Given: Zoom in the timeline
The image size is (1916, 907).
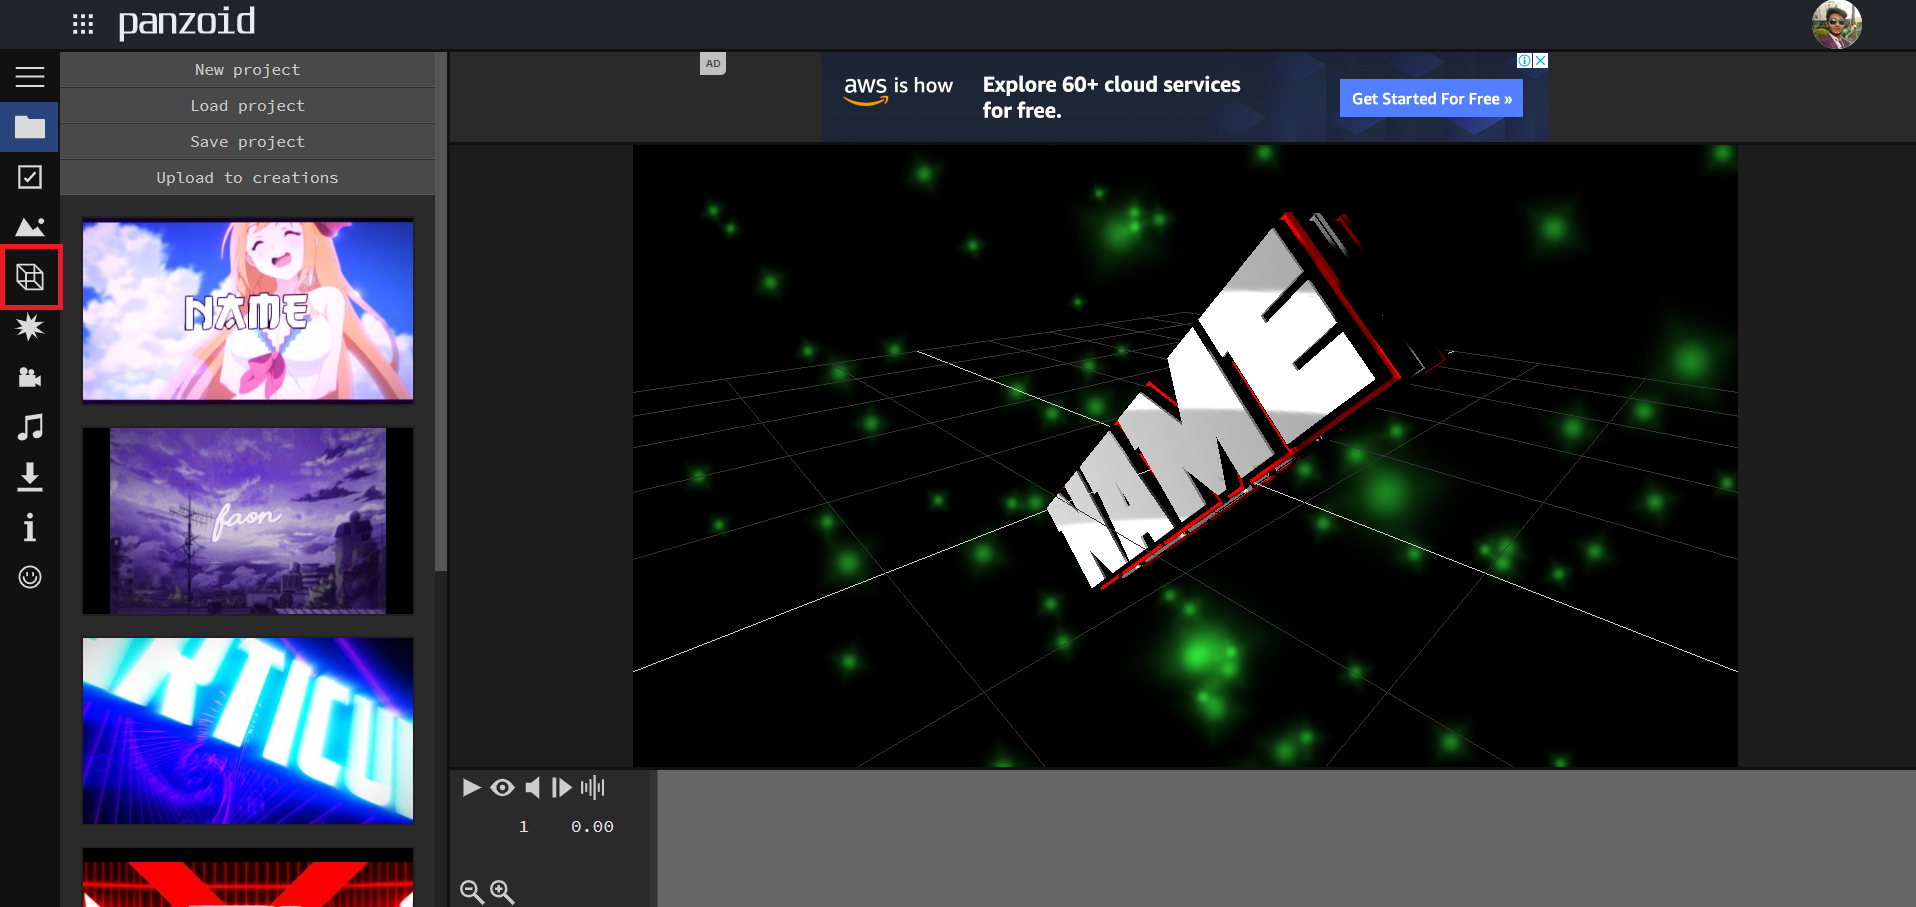Looking at the screenshot, I should coord(502,892).
